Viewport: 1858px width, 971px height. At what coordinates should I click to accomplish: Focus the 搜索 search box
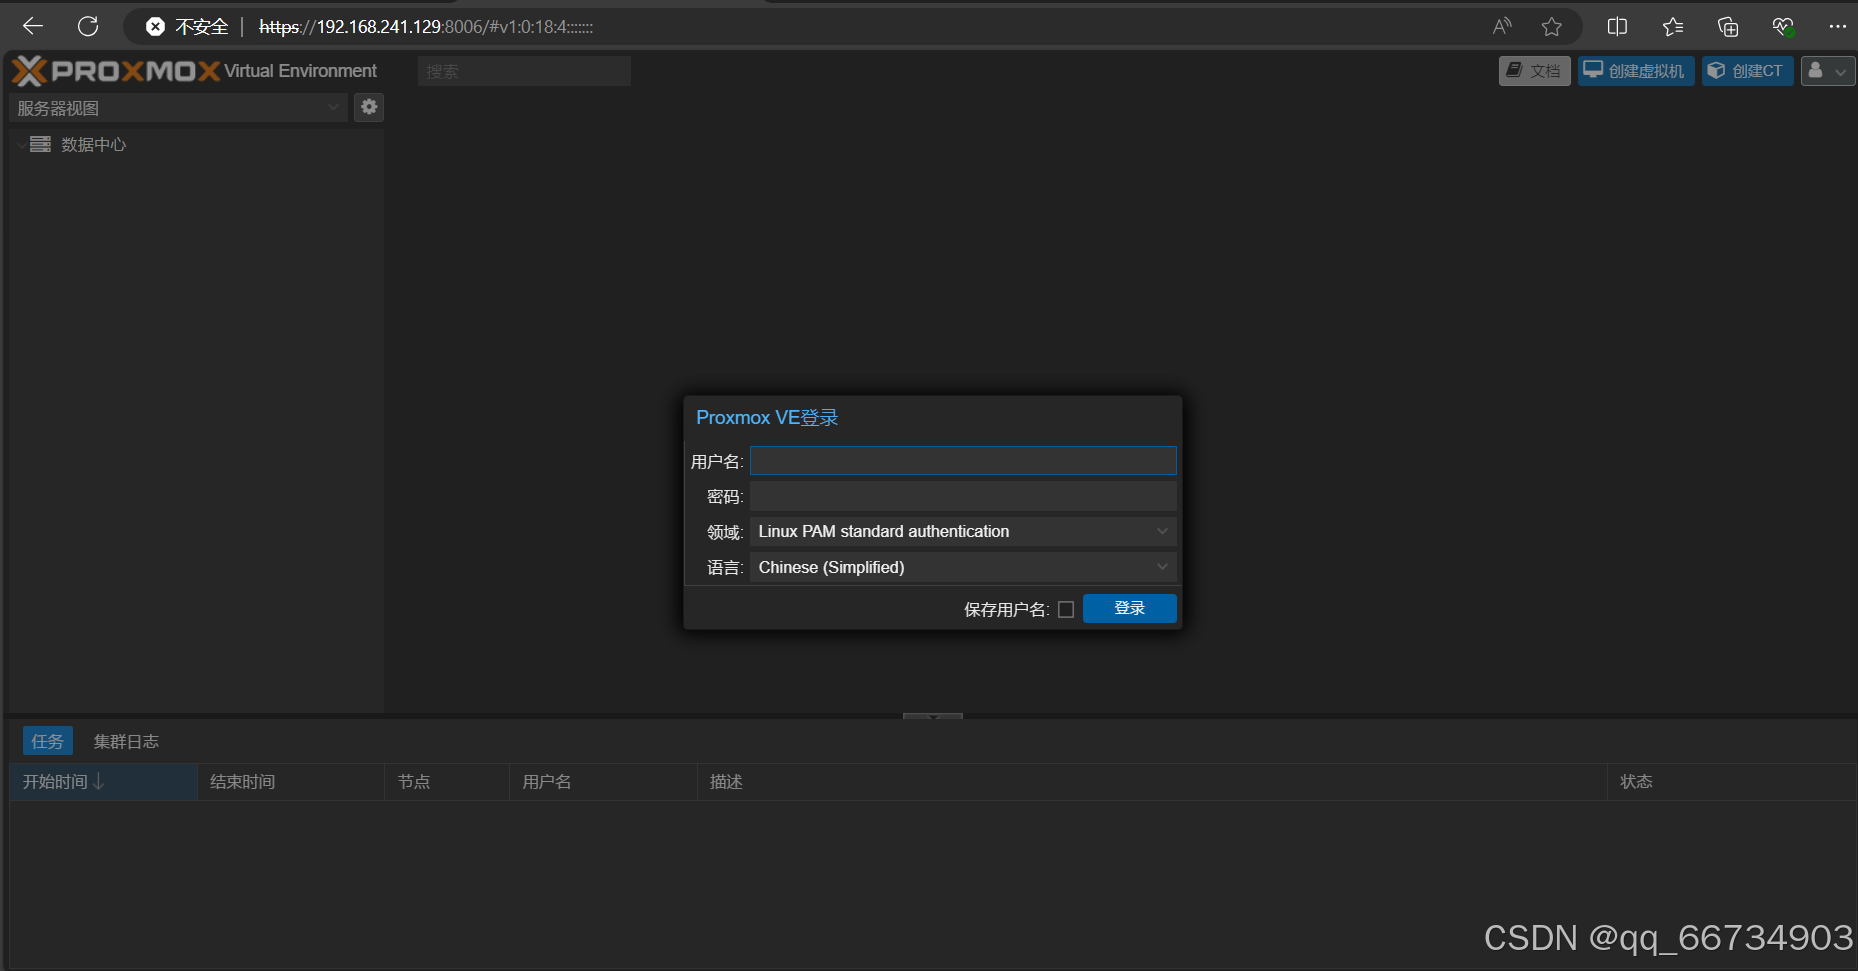tap(524, 71)
